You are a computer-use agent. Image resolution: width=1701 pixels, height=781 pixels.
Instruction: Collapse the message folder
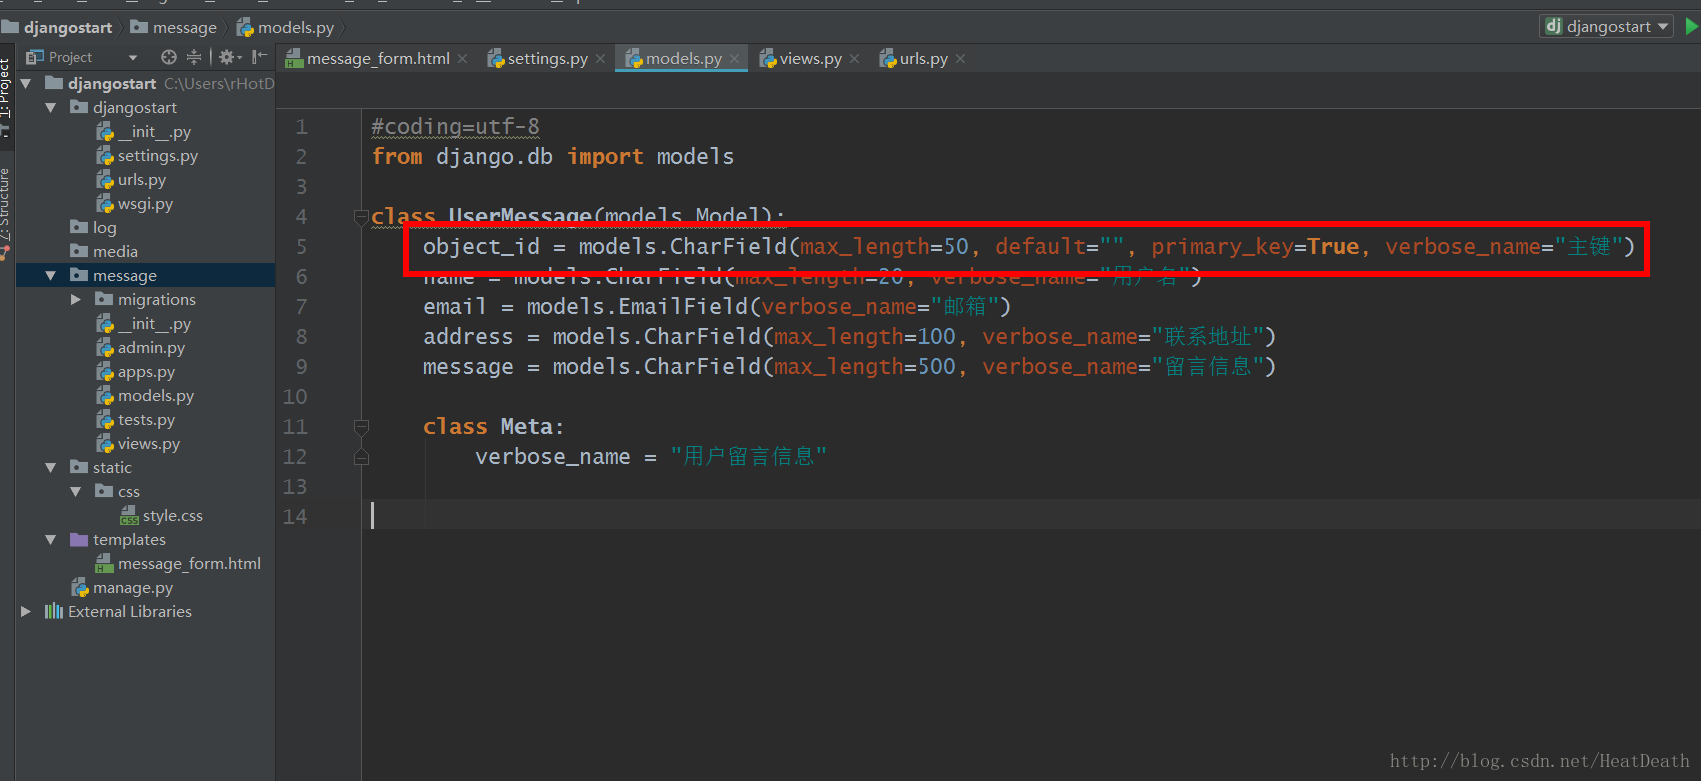coord(50,275)
